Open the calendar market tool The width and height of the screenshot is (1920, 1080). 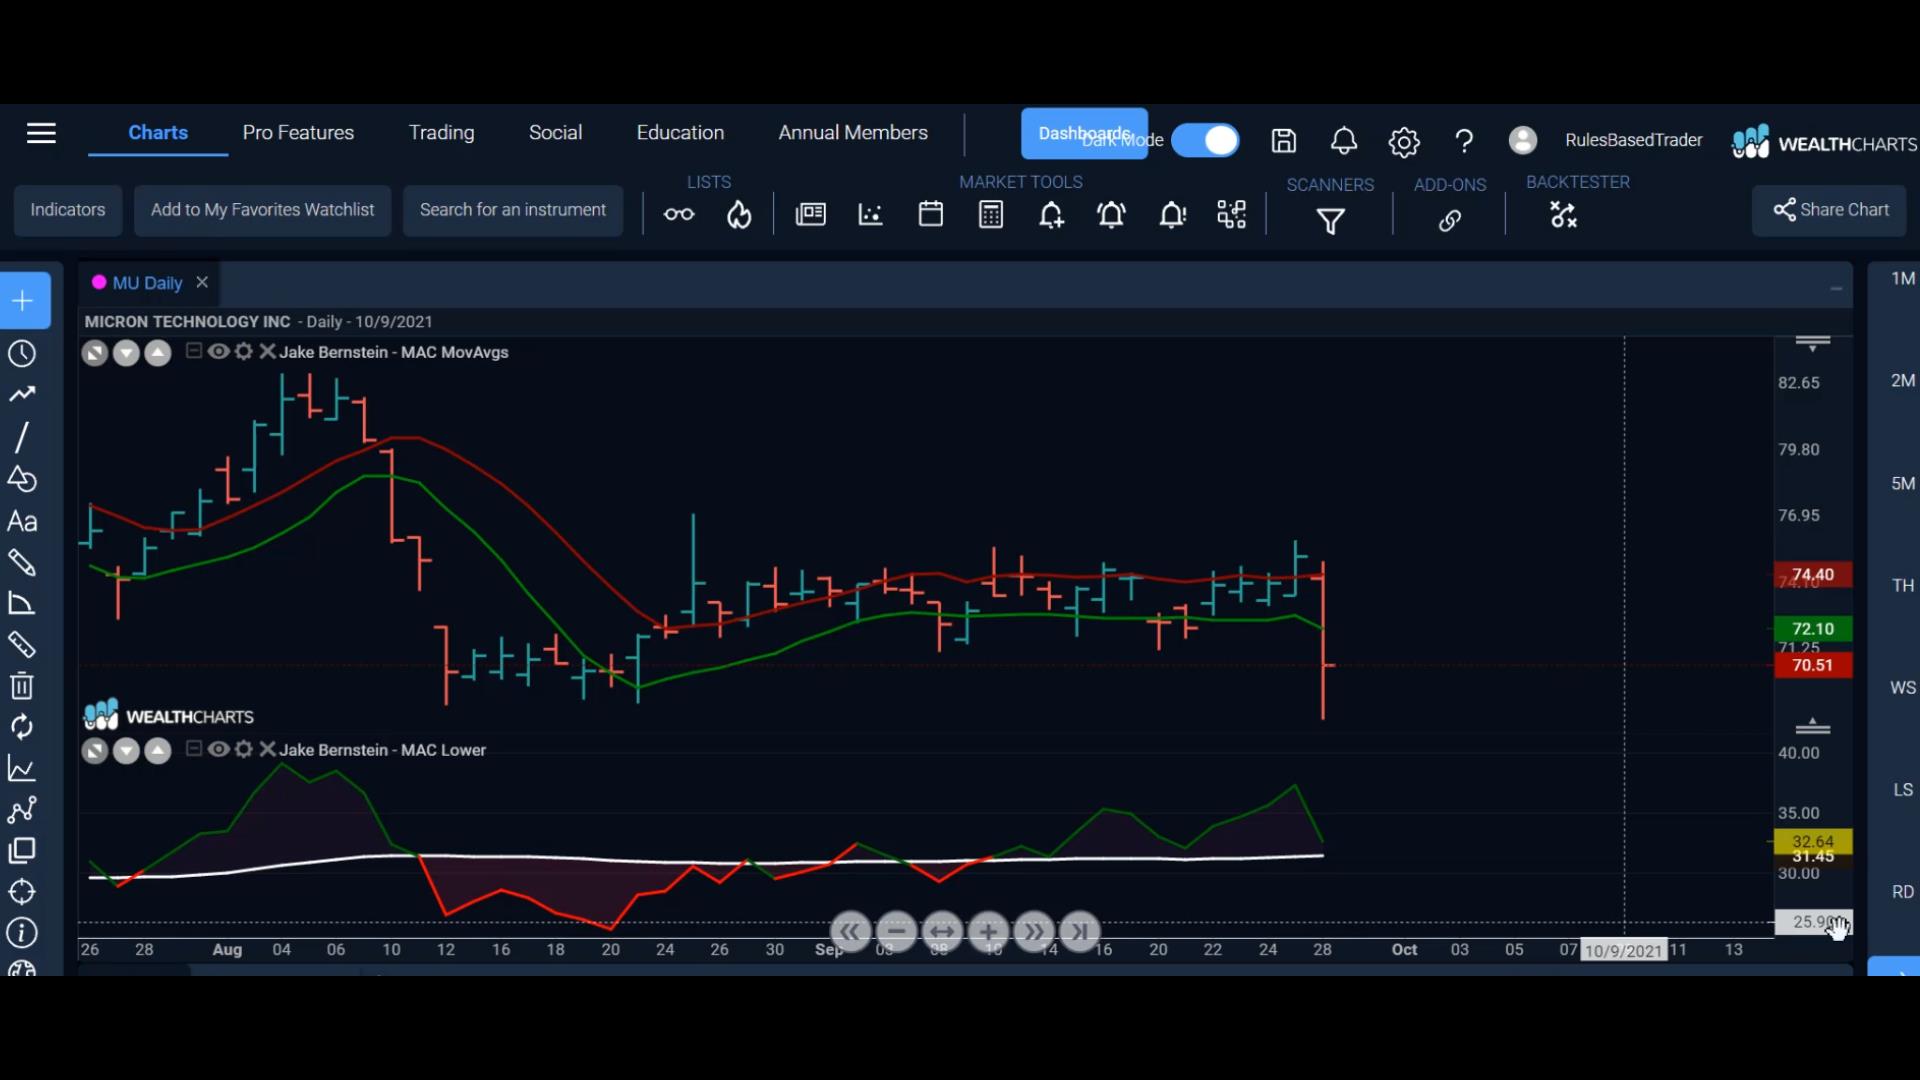[931, 214]
